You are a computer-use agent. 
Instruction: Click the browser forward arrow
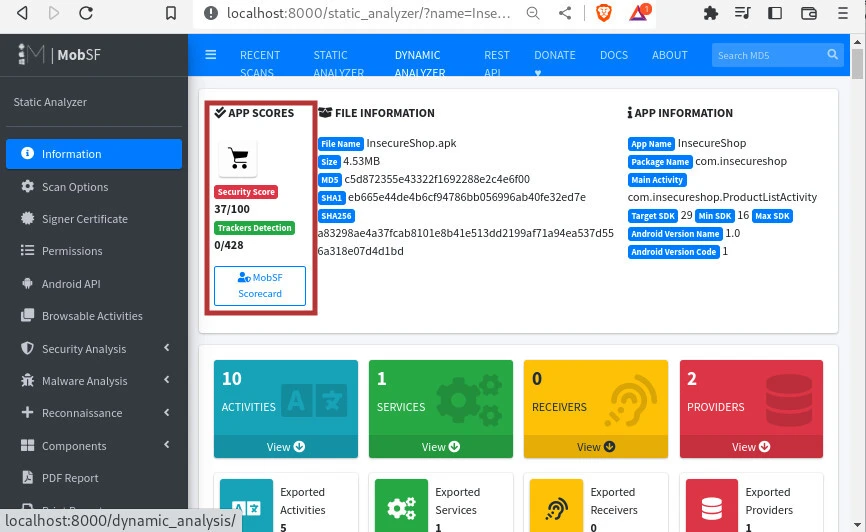pyautogui.click(x=54, y=13)
